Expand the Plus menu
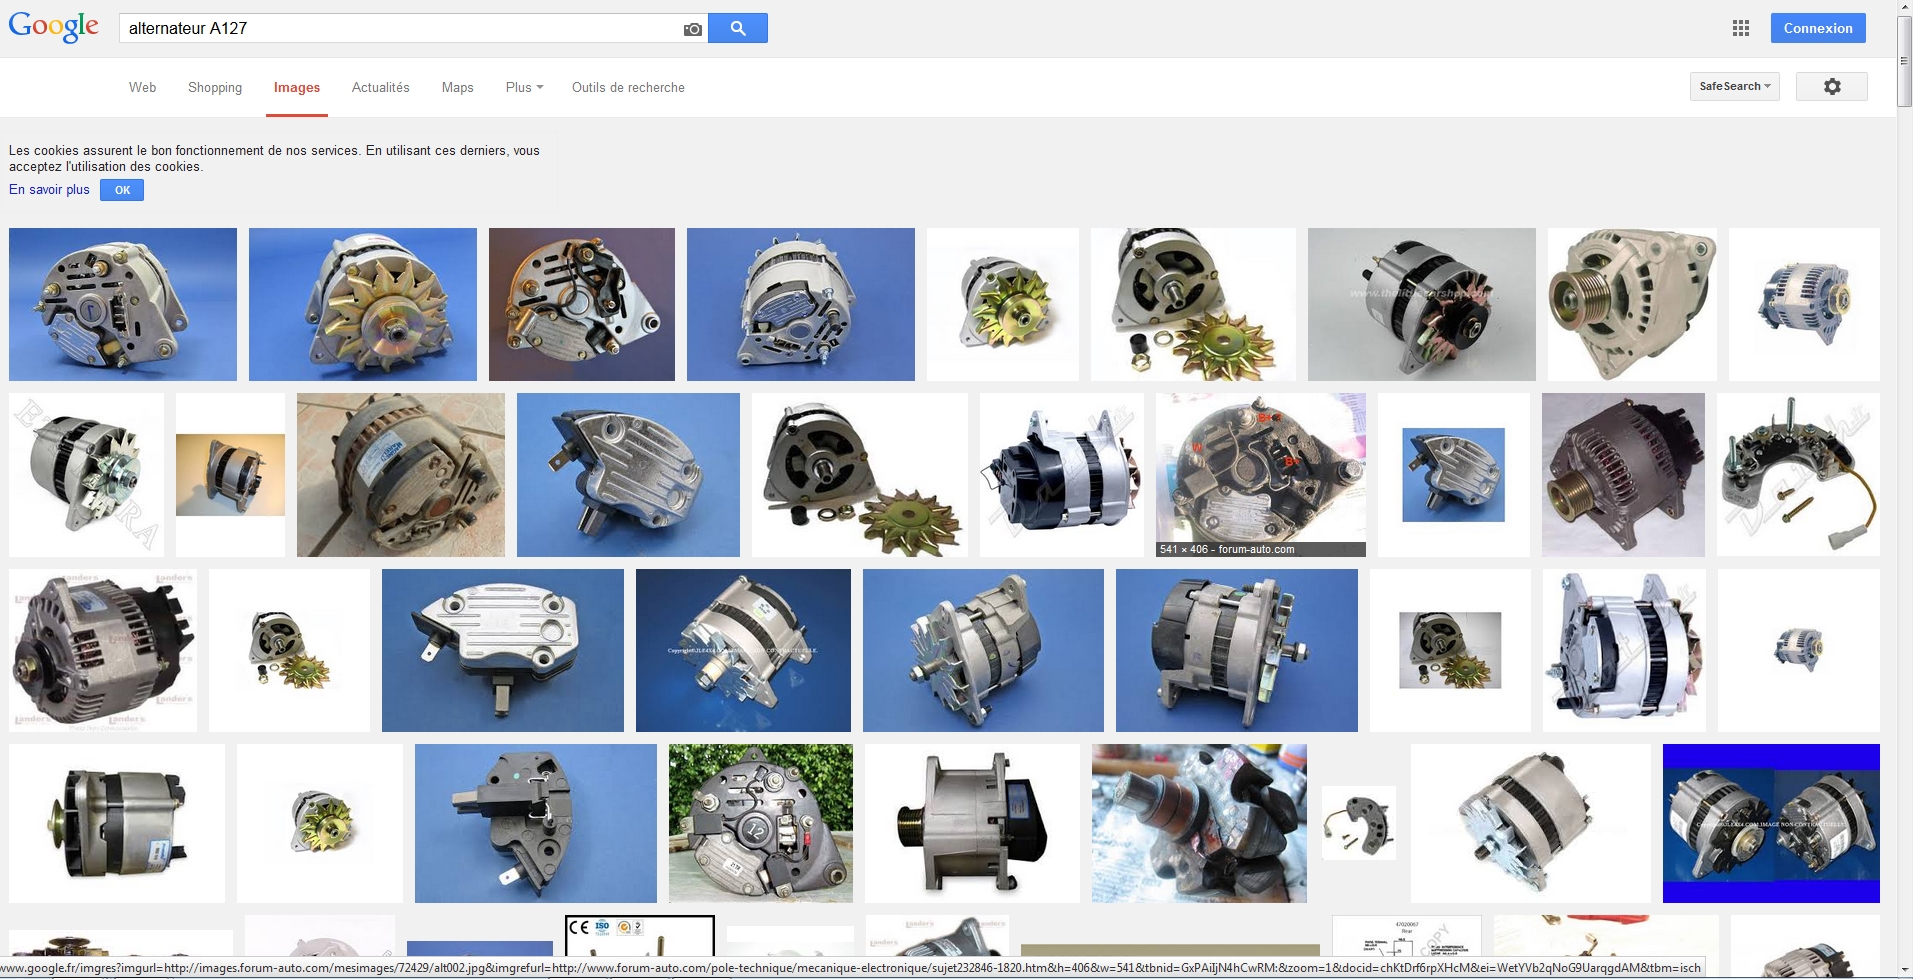 pos(524,88)
